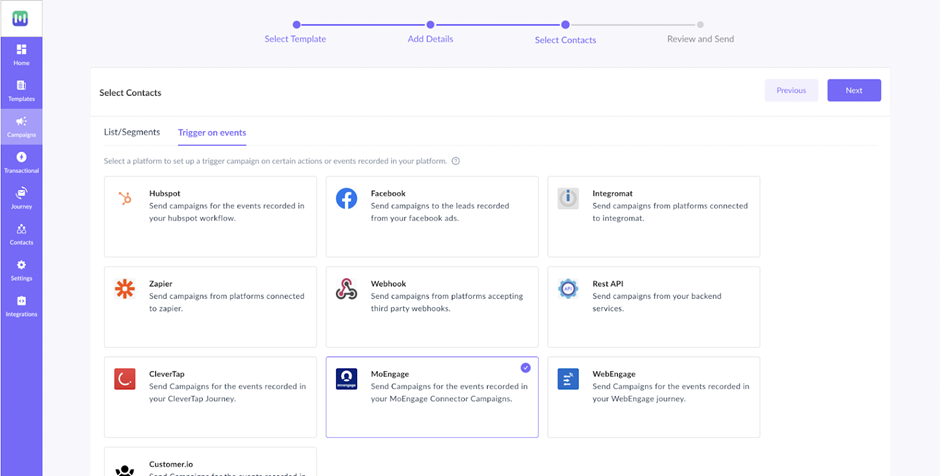
Task: Click 'from your facebook ads.' description text
Action: 415,219
